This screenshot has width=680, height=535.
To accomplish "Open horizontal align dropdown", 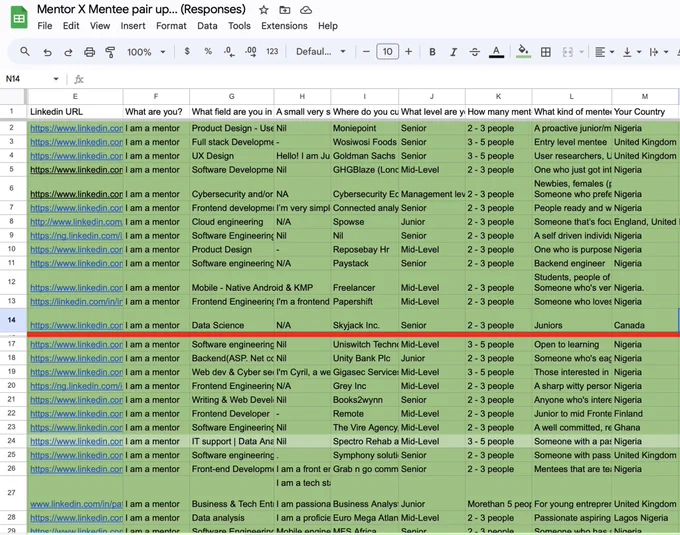I will coord(604,52).
